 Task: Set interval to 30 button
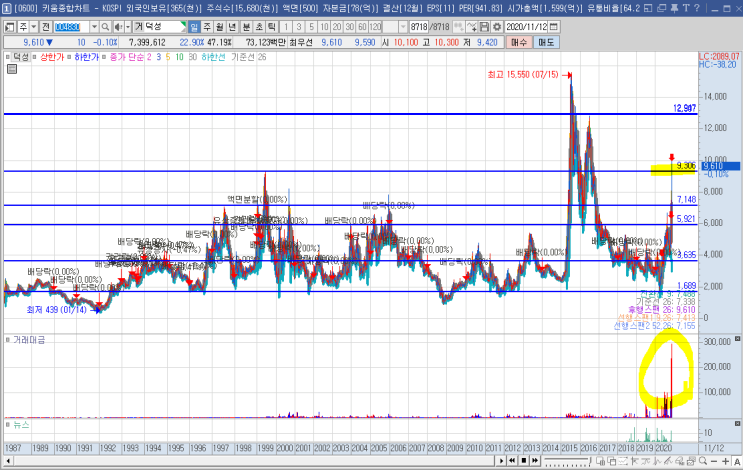(350, 27)
